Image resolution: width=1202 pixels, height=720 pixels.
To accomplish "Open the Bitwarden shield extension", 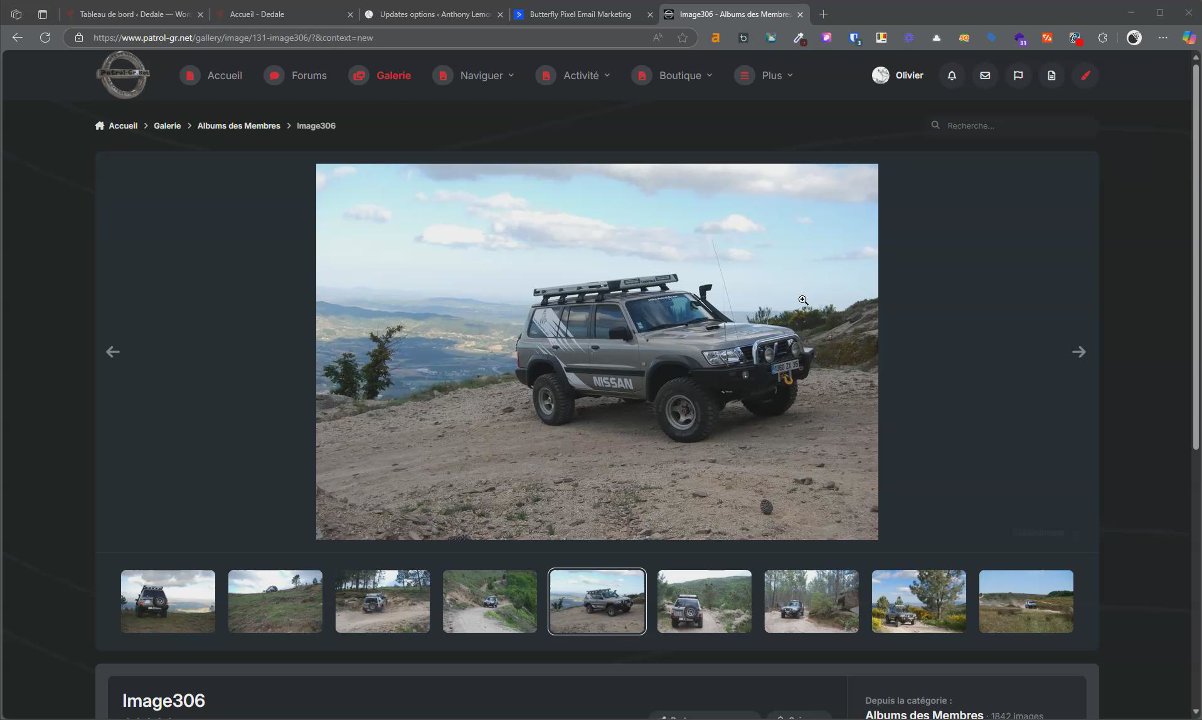I will pyautogui.click(x=854, y=37).
